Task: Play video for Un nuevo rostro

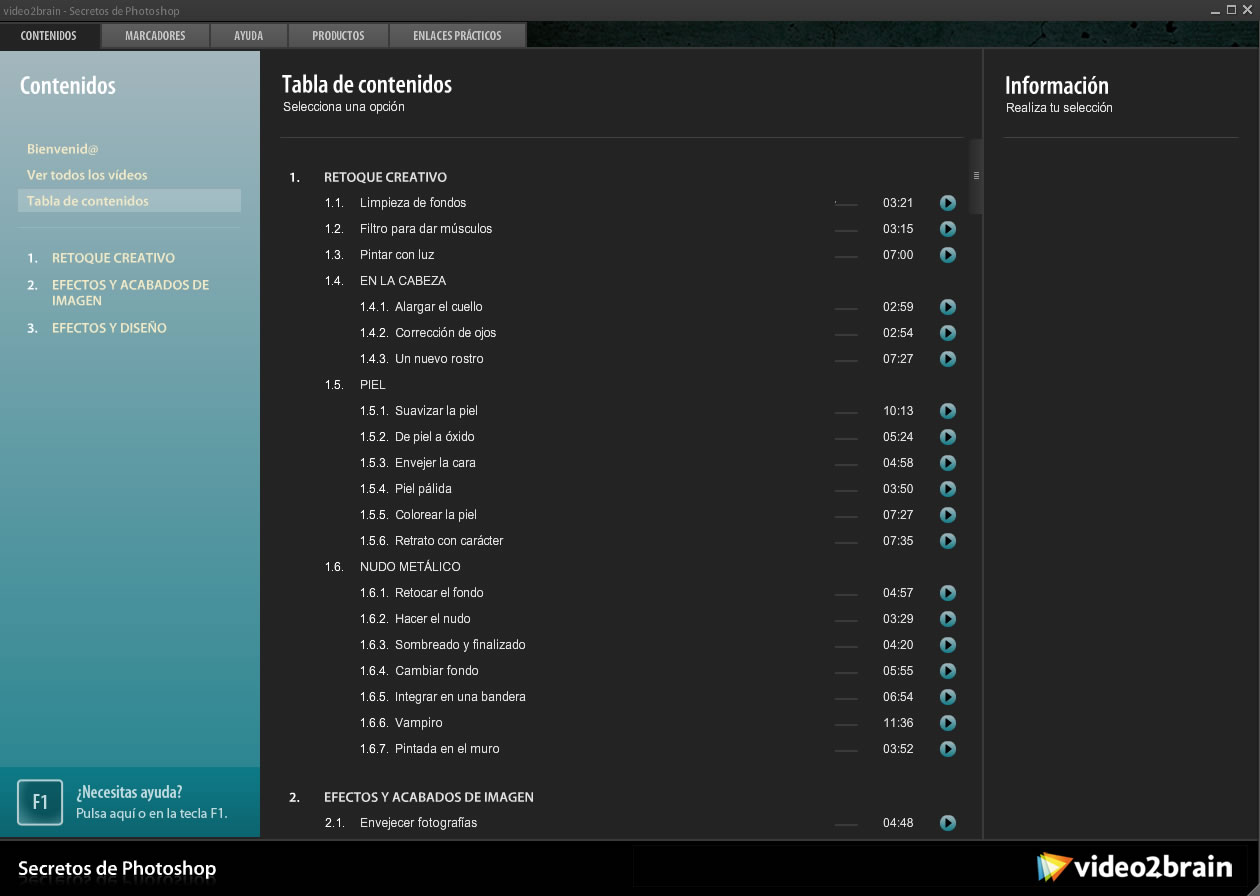Action: tap(948, 359)
